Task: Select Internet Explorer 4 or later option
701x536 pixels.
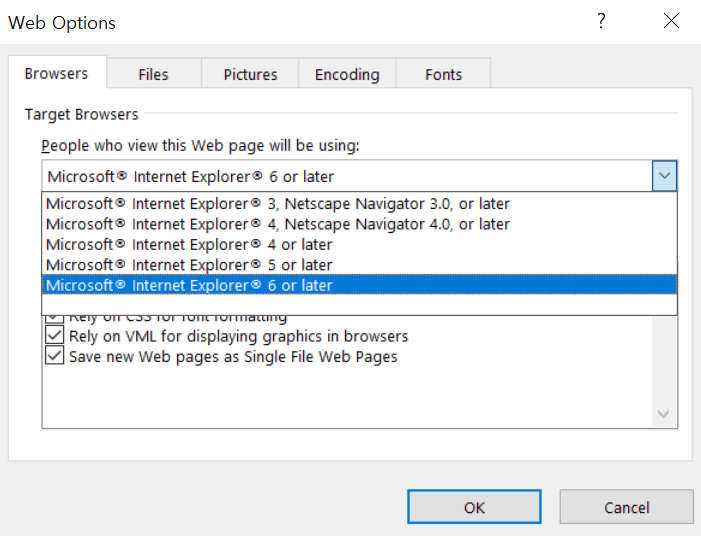Action: [x=359, y=245]
